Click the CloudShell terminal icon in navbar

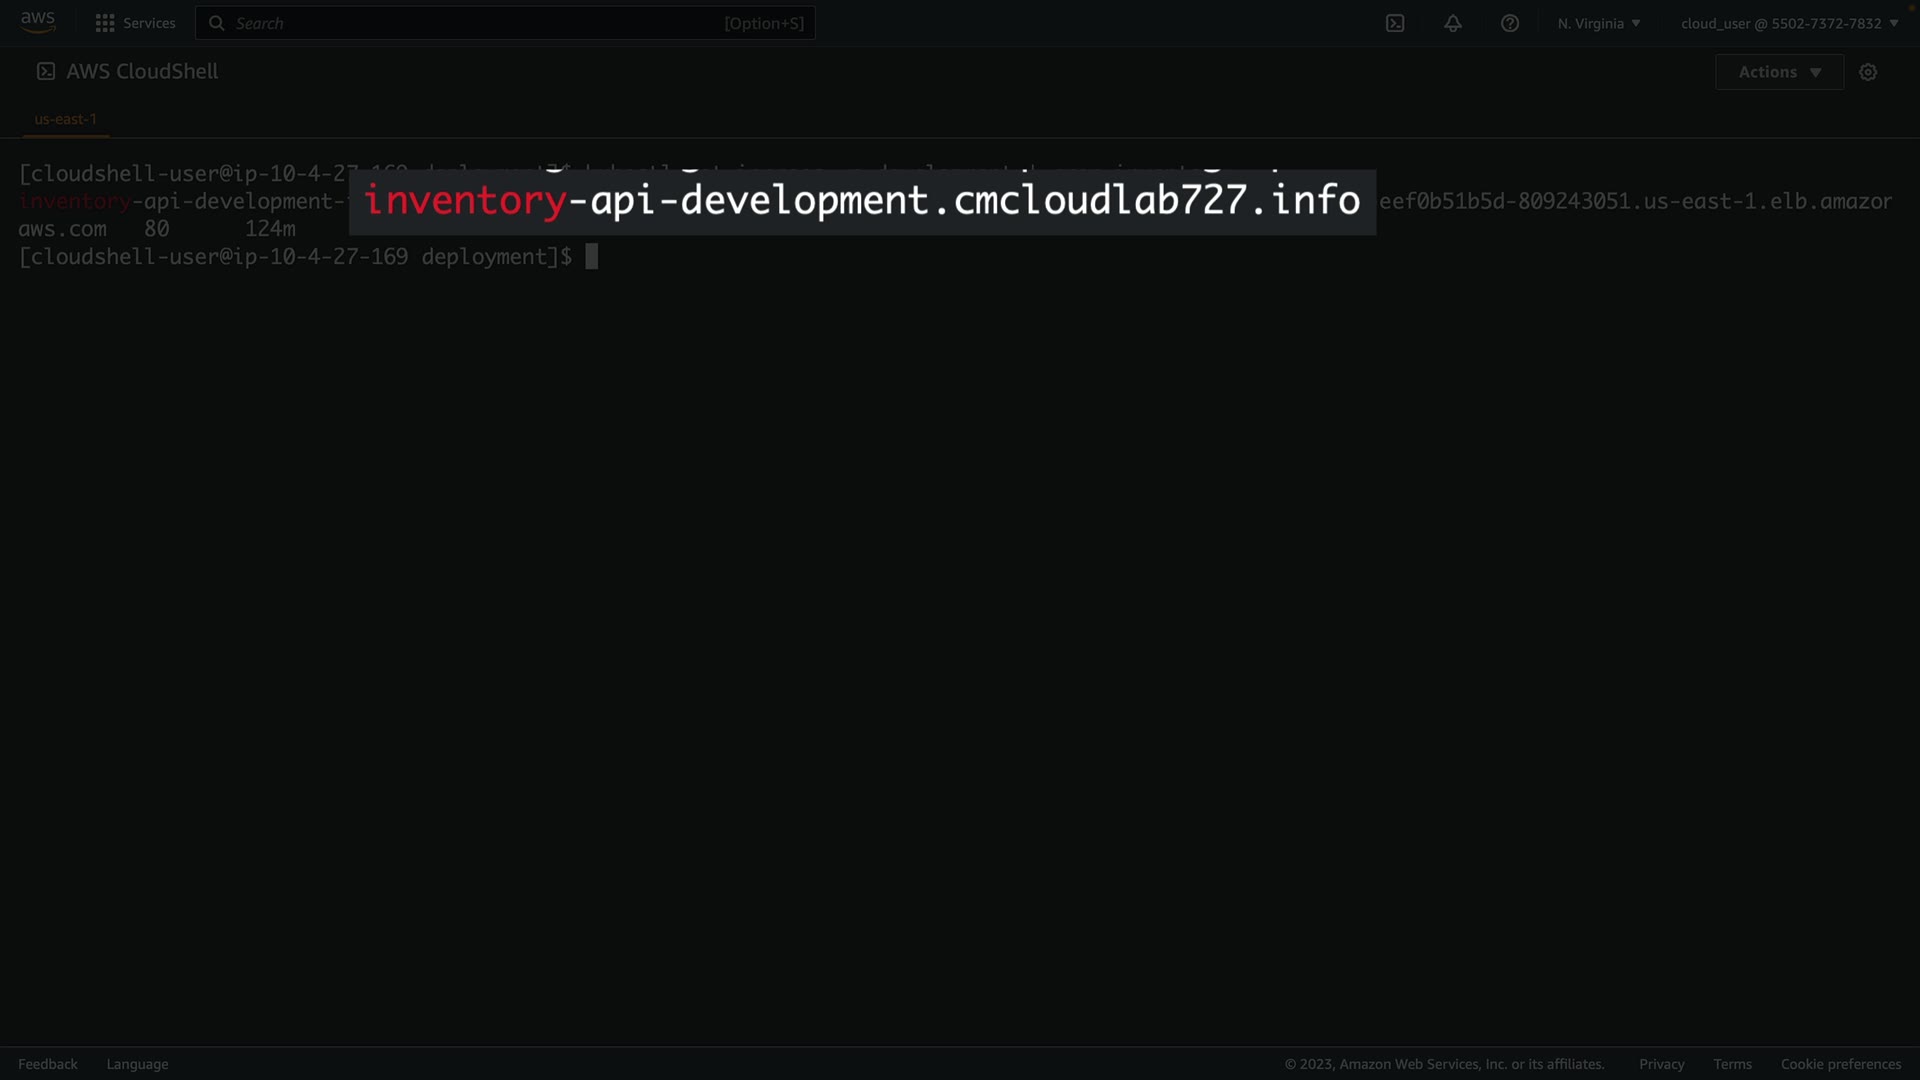click(x=1395, y=23)
